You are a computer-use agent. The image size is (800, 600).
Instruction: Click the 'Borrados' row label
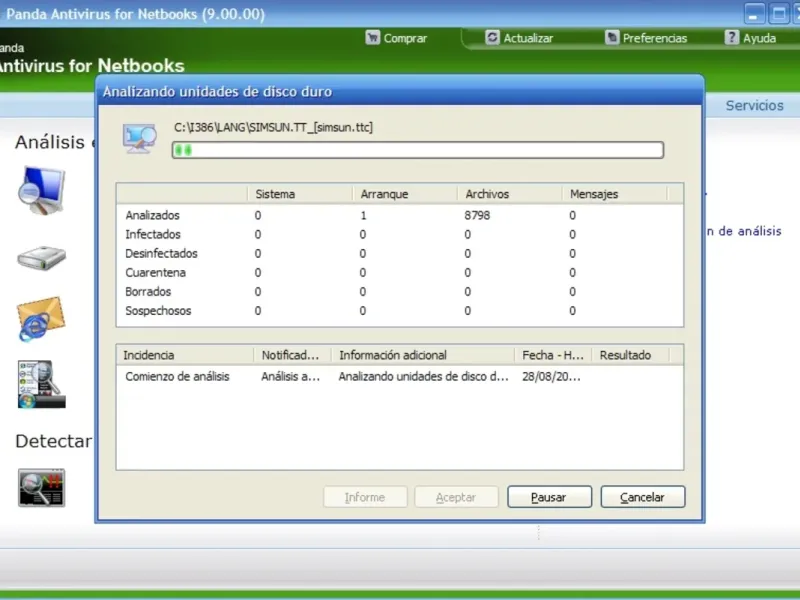(148, 292)
